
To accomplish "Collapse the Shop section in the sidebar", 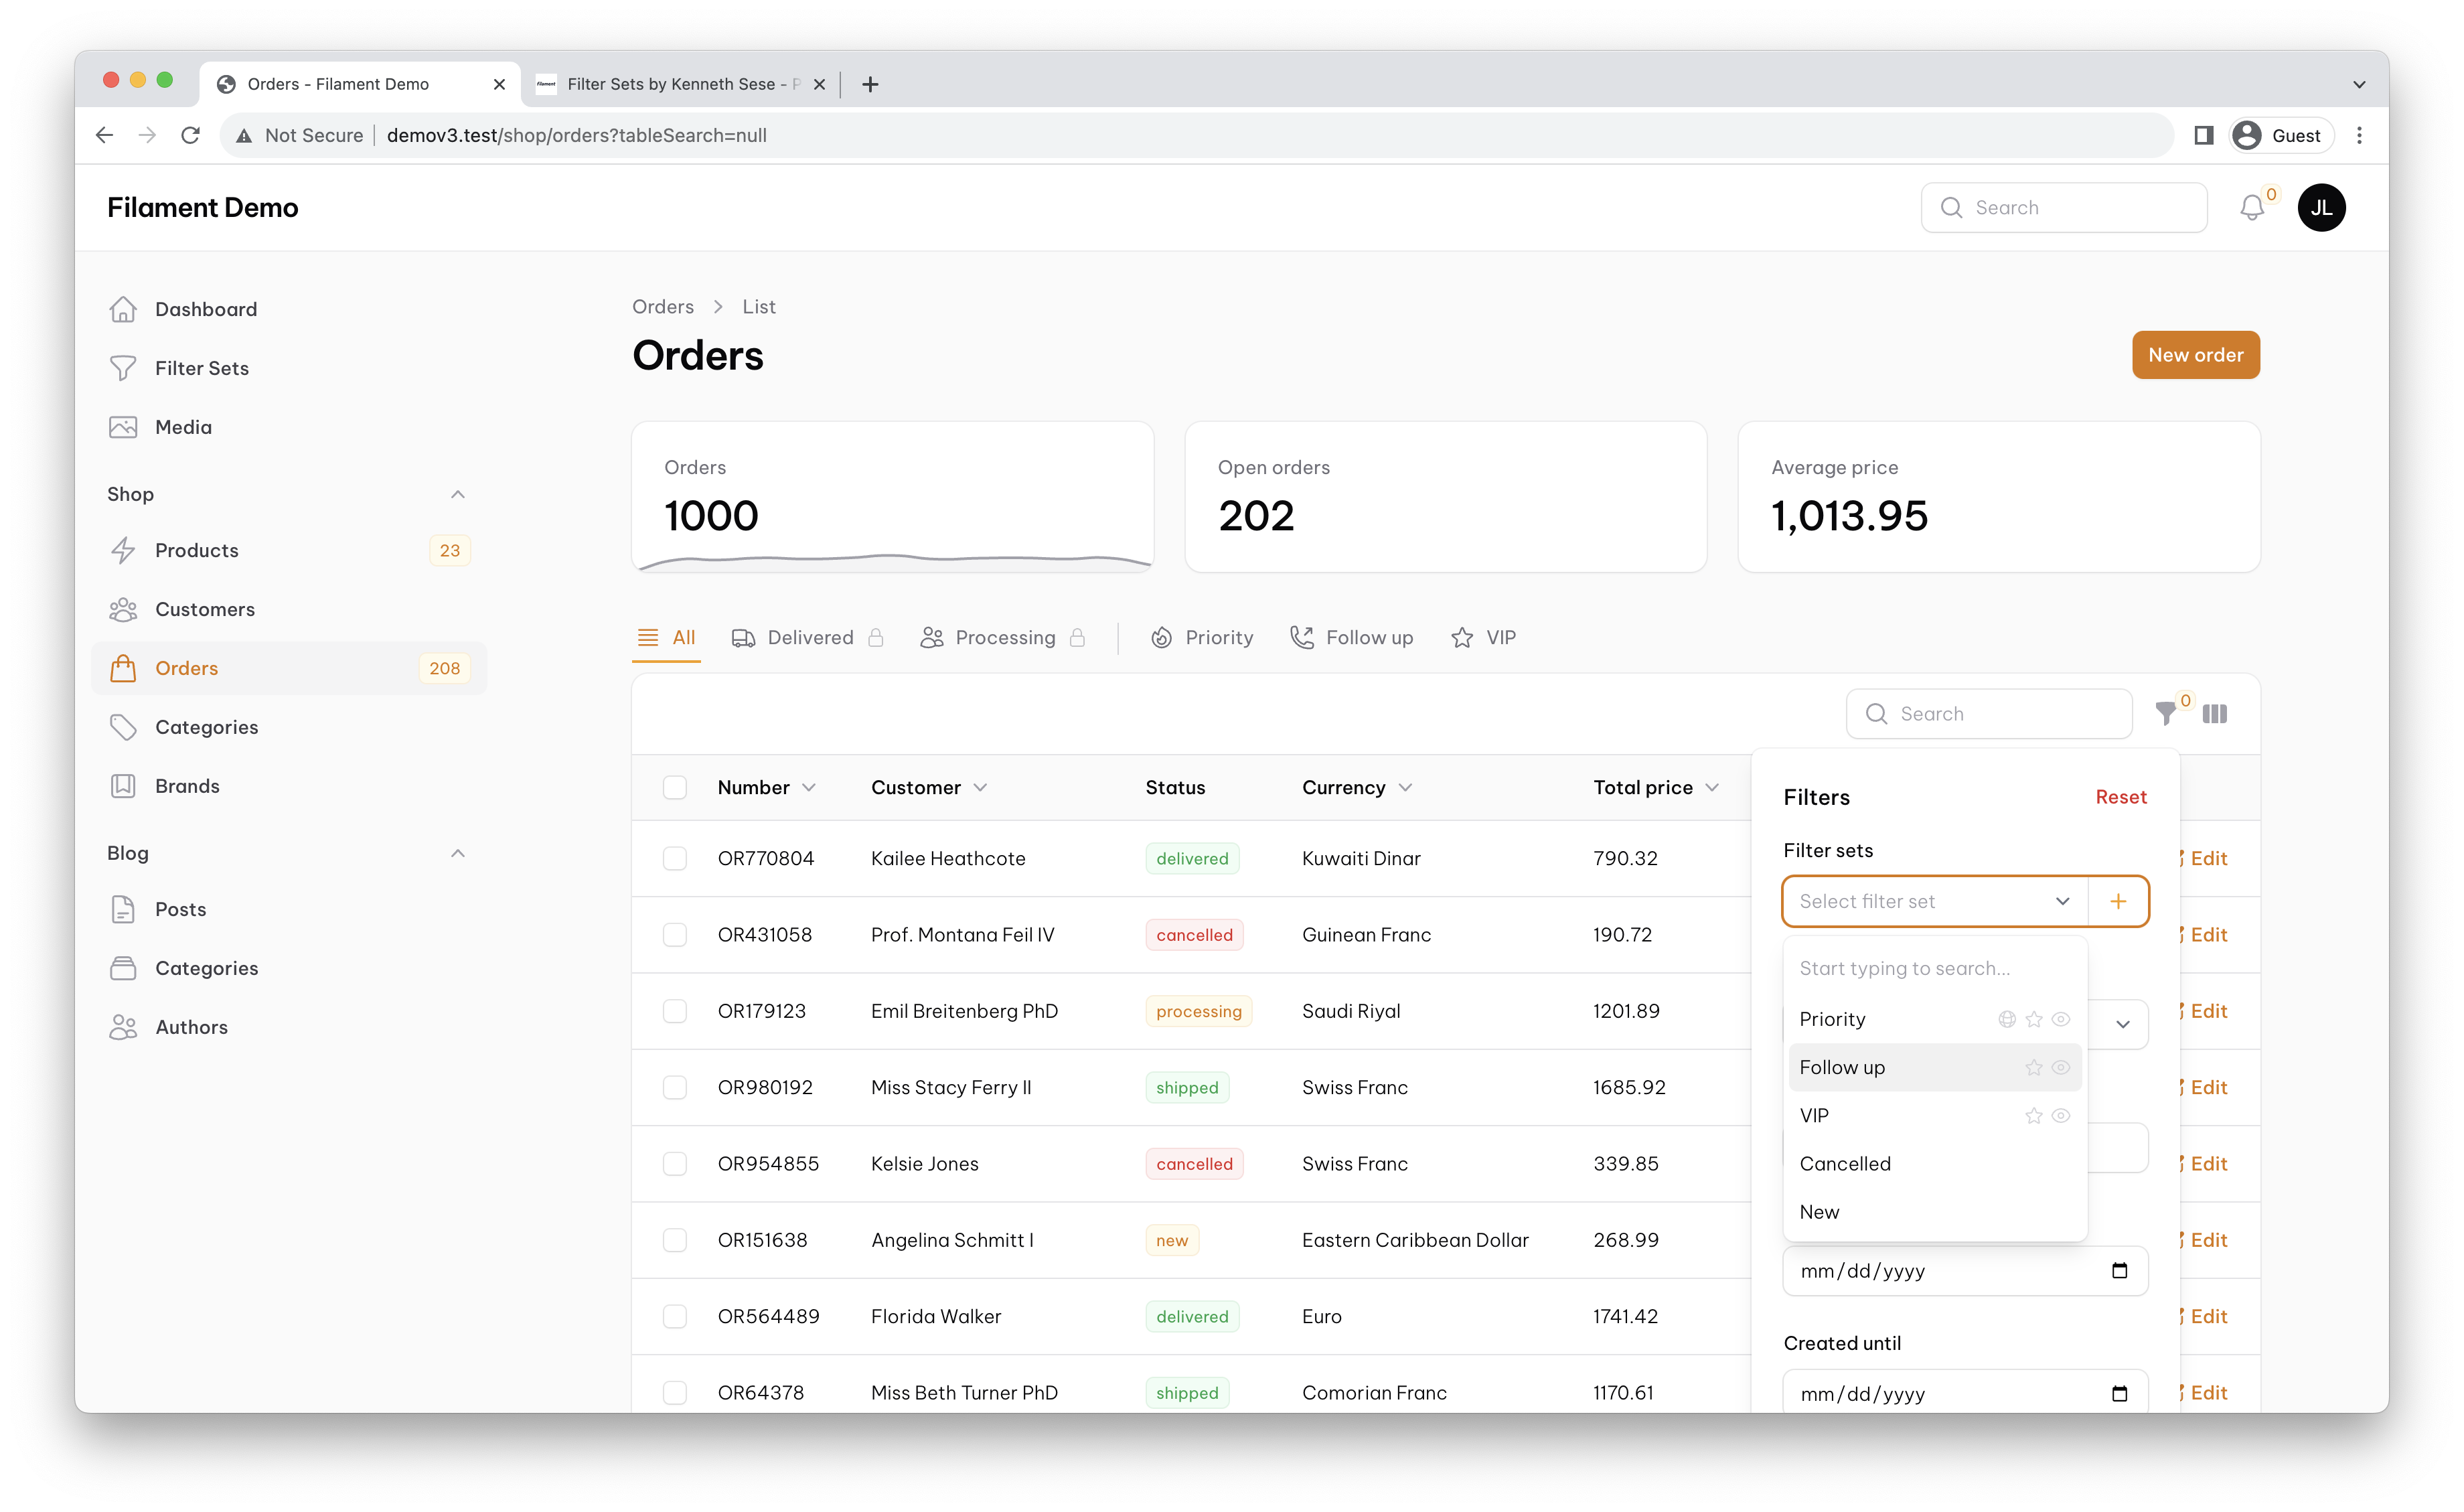I will 458,494.
